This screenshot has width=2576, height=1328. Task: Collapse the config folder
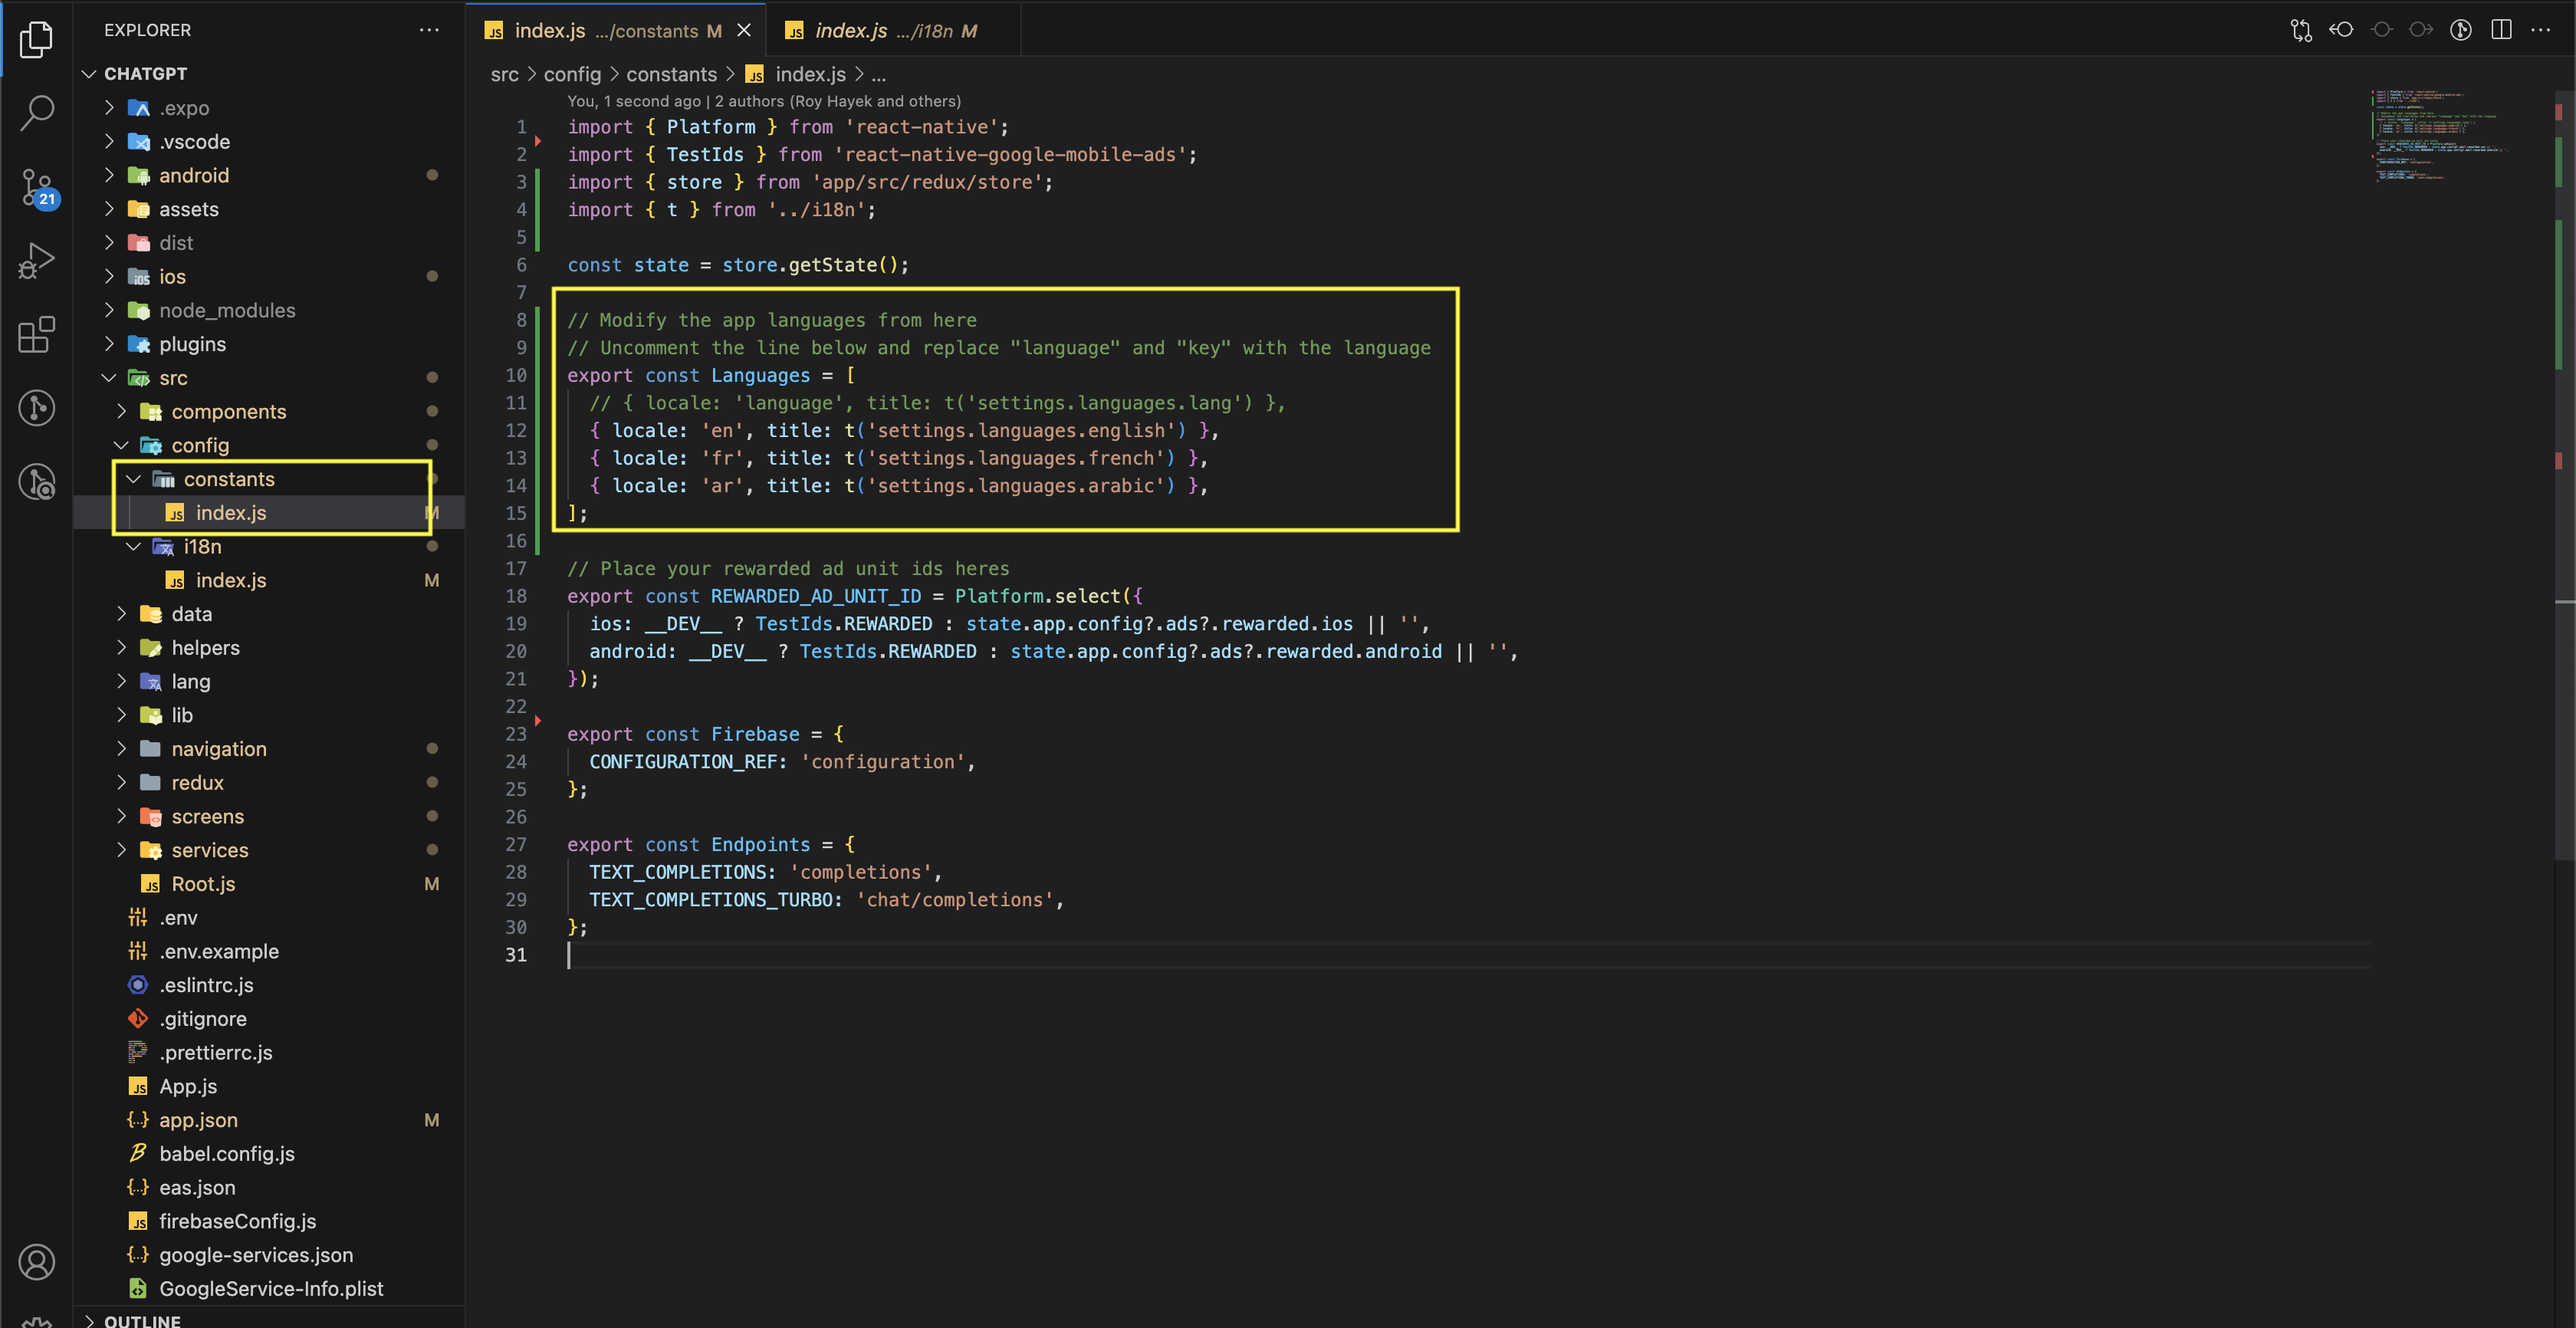[270, 445]
